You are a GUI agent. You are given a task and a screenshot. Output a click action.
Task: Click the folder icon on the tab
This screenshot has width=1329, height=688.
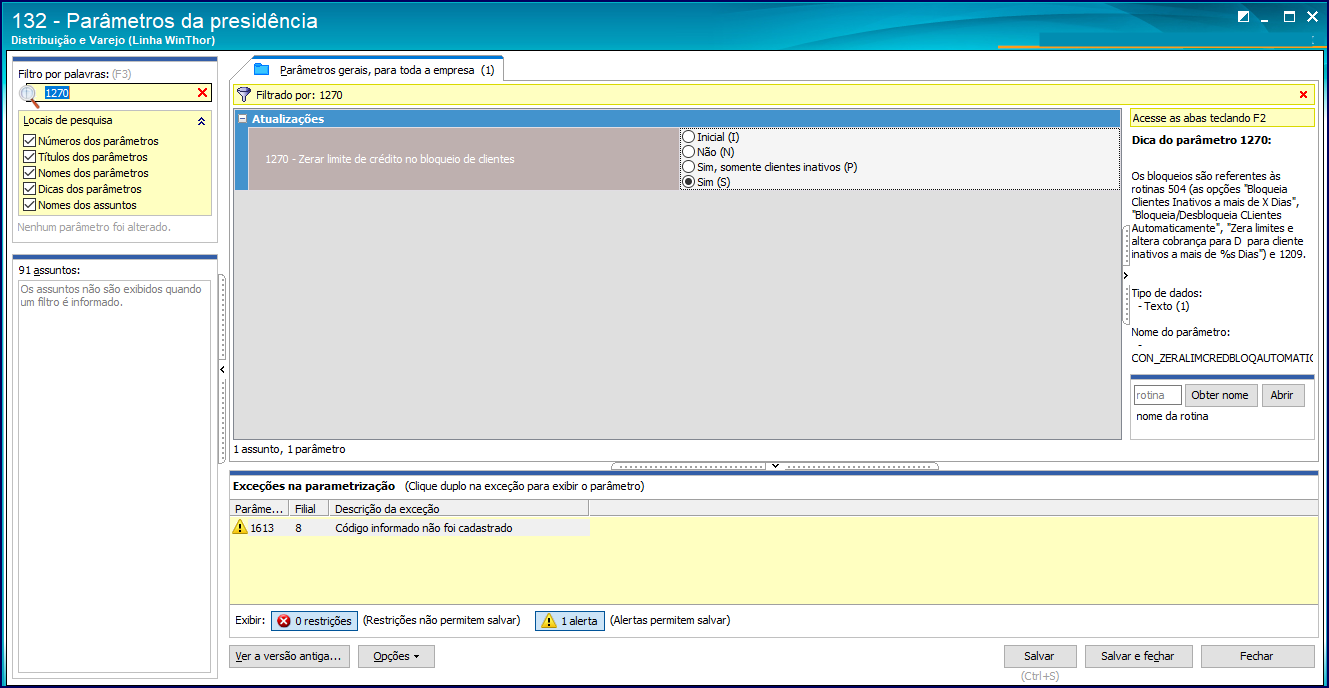tap(262, 70)
